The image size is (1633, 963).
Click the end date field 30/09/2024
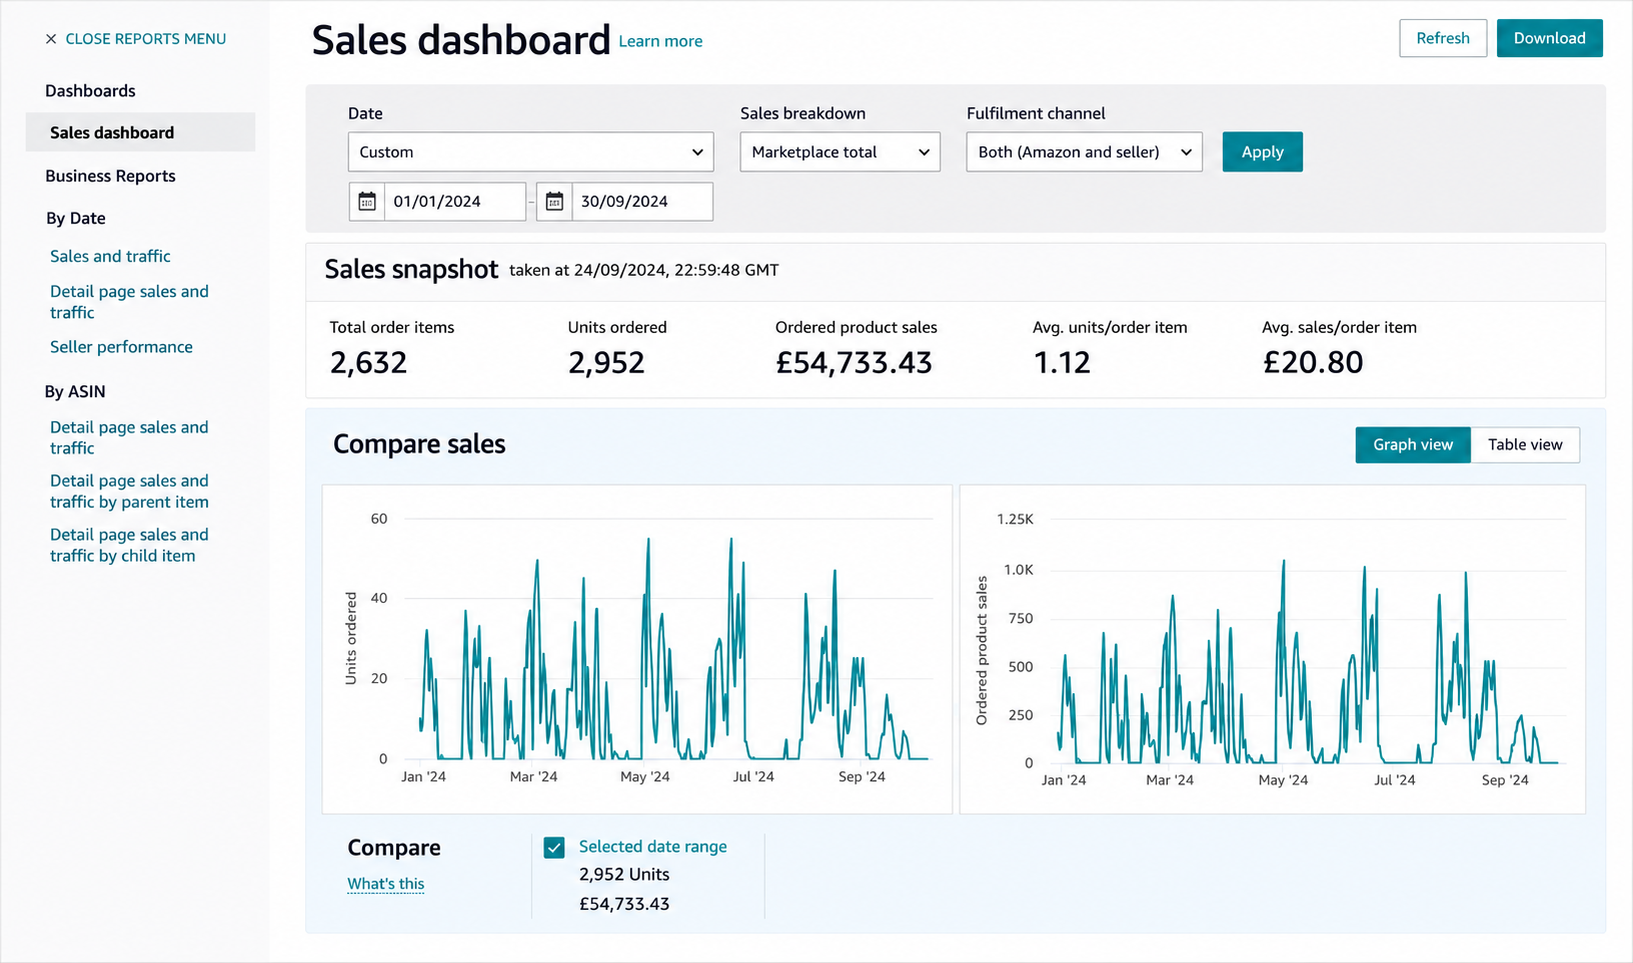pyautogui.click(x=642, y=201)
